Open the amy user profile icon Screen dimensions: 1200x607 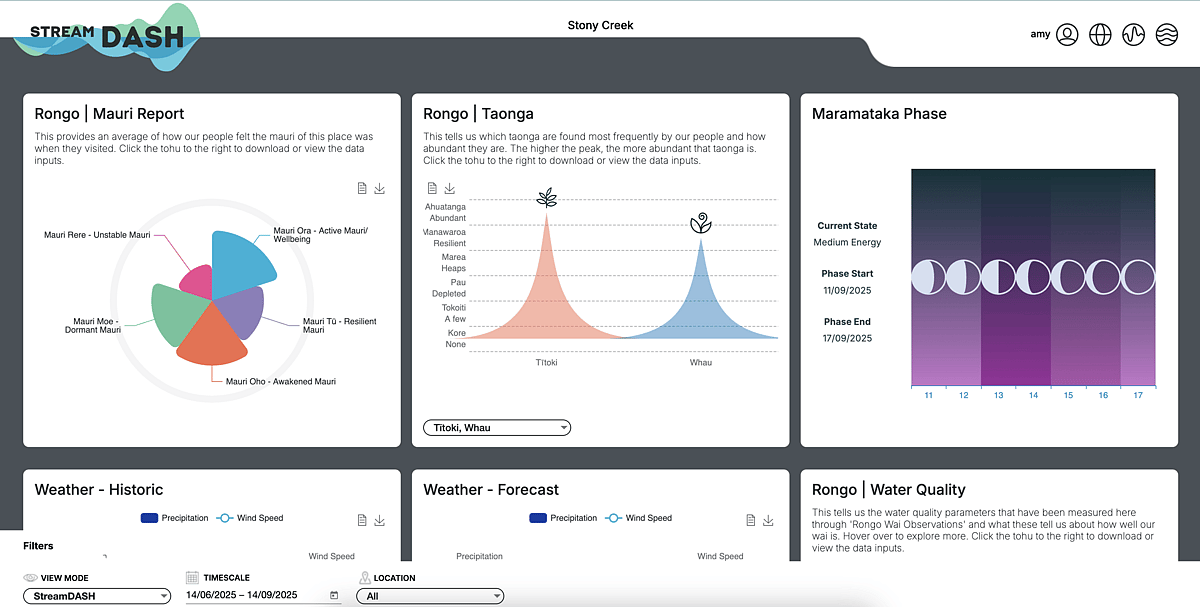click(x=1067, y=35)
